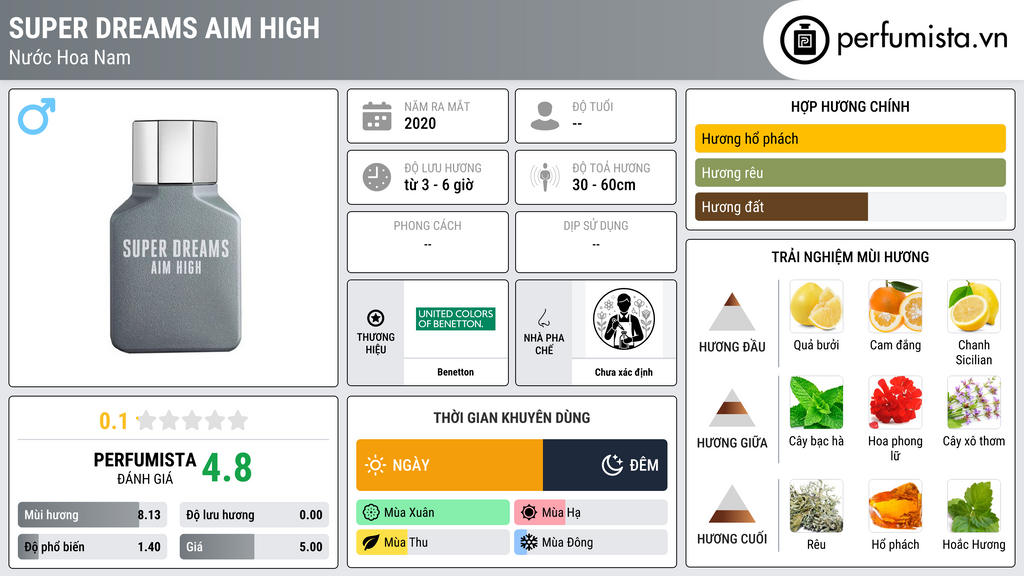The width and height of the screenshot is (1024, 576).
Task: Open the Quả bưởi note image
Action: coord(816,307)
